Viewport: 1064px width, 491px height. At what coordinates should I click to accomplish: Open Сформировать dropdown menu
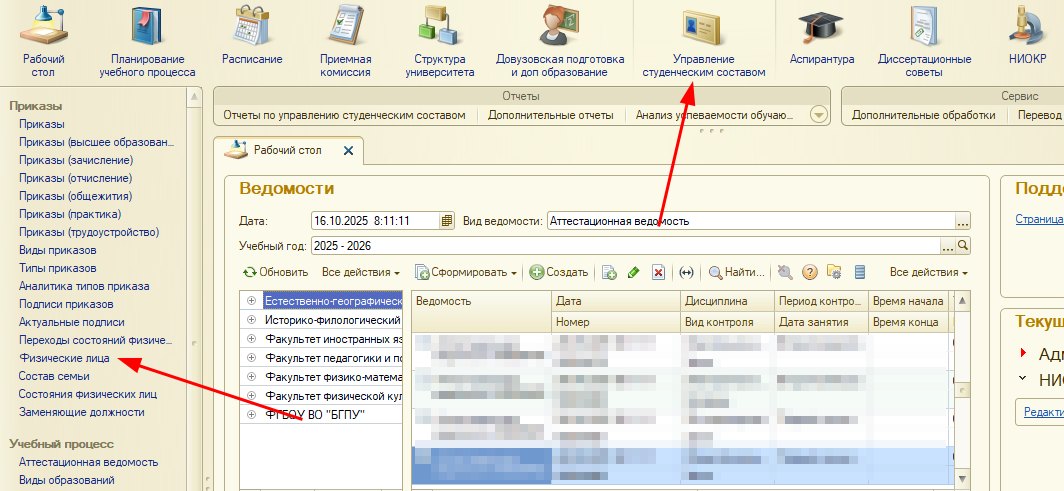(467, 272)
